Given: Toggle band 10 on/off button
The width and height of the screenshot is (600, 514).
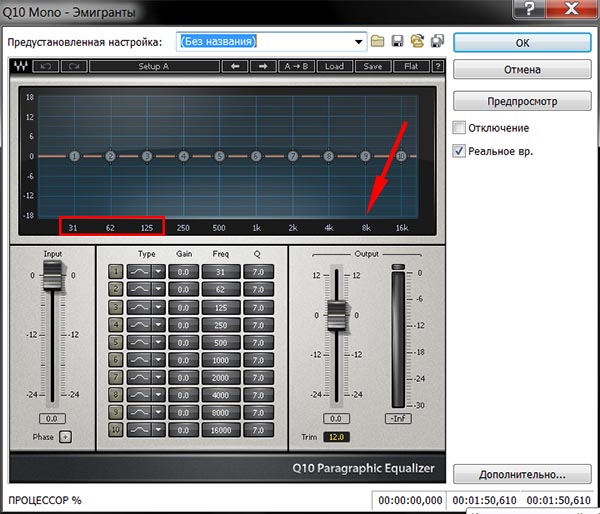Looking at the screenshot, I should tap(116, 430).
